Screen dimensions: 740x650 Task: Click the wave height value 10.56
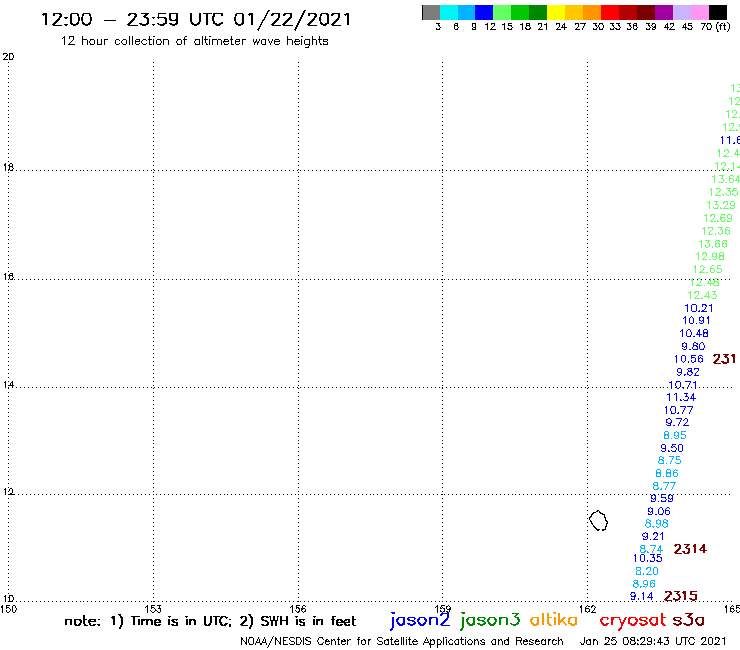[x=689, y=359]
